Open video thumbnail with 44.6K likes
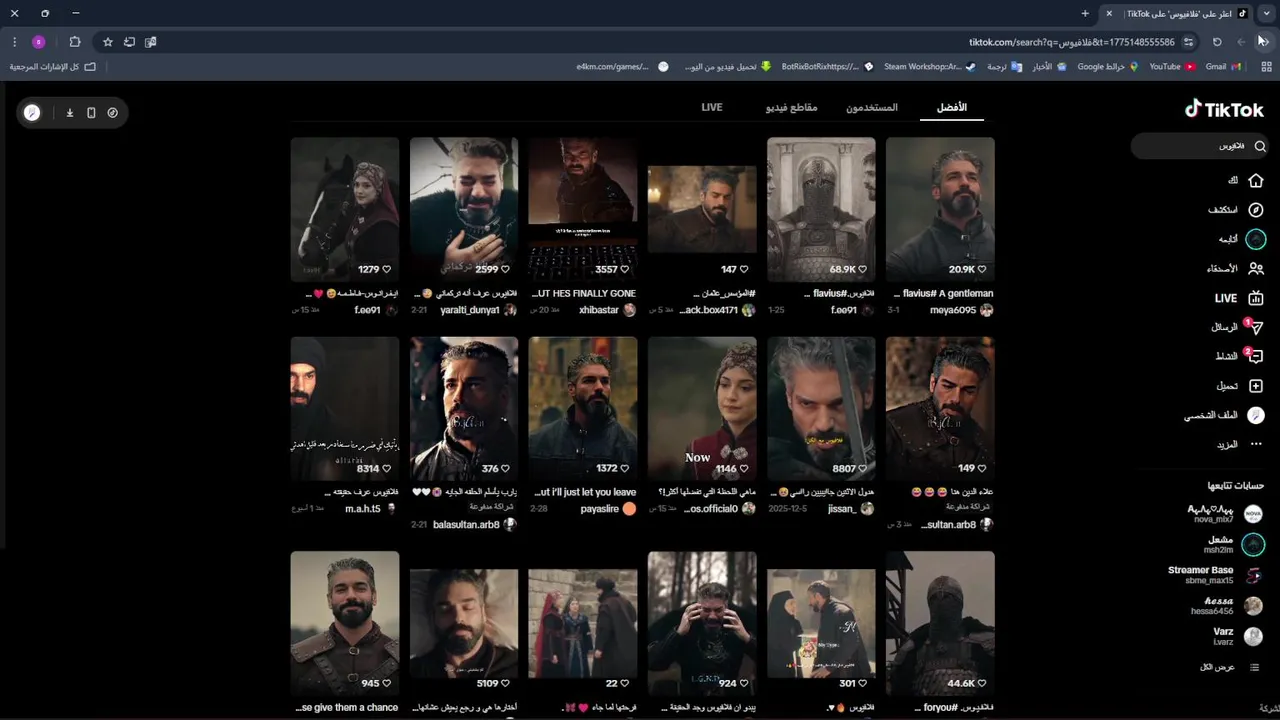Image resolution: width=1280 pixels, height=720 pixels. 940,623
